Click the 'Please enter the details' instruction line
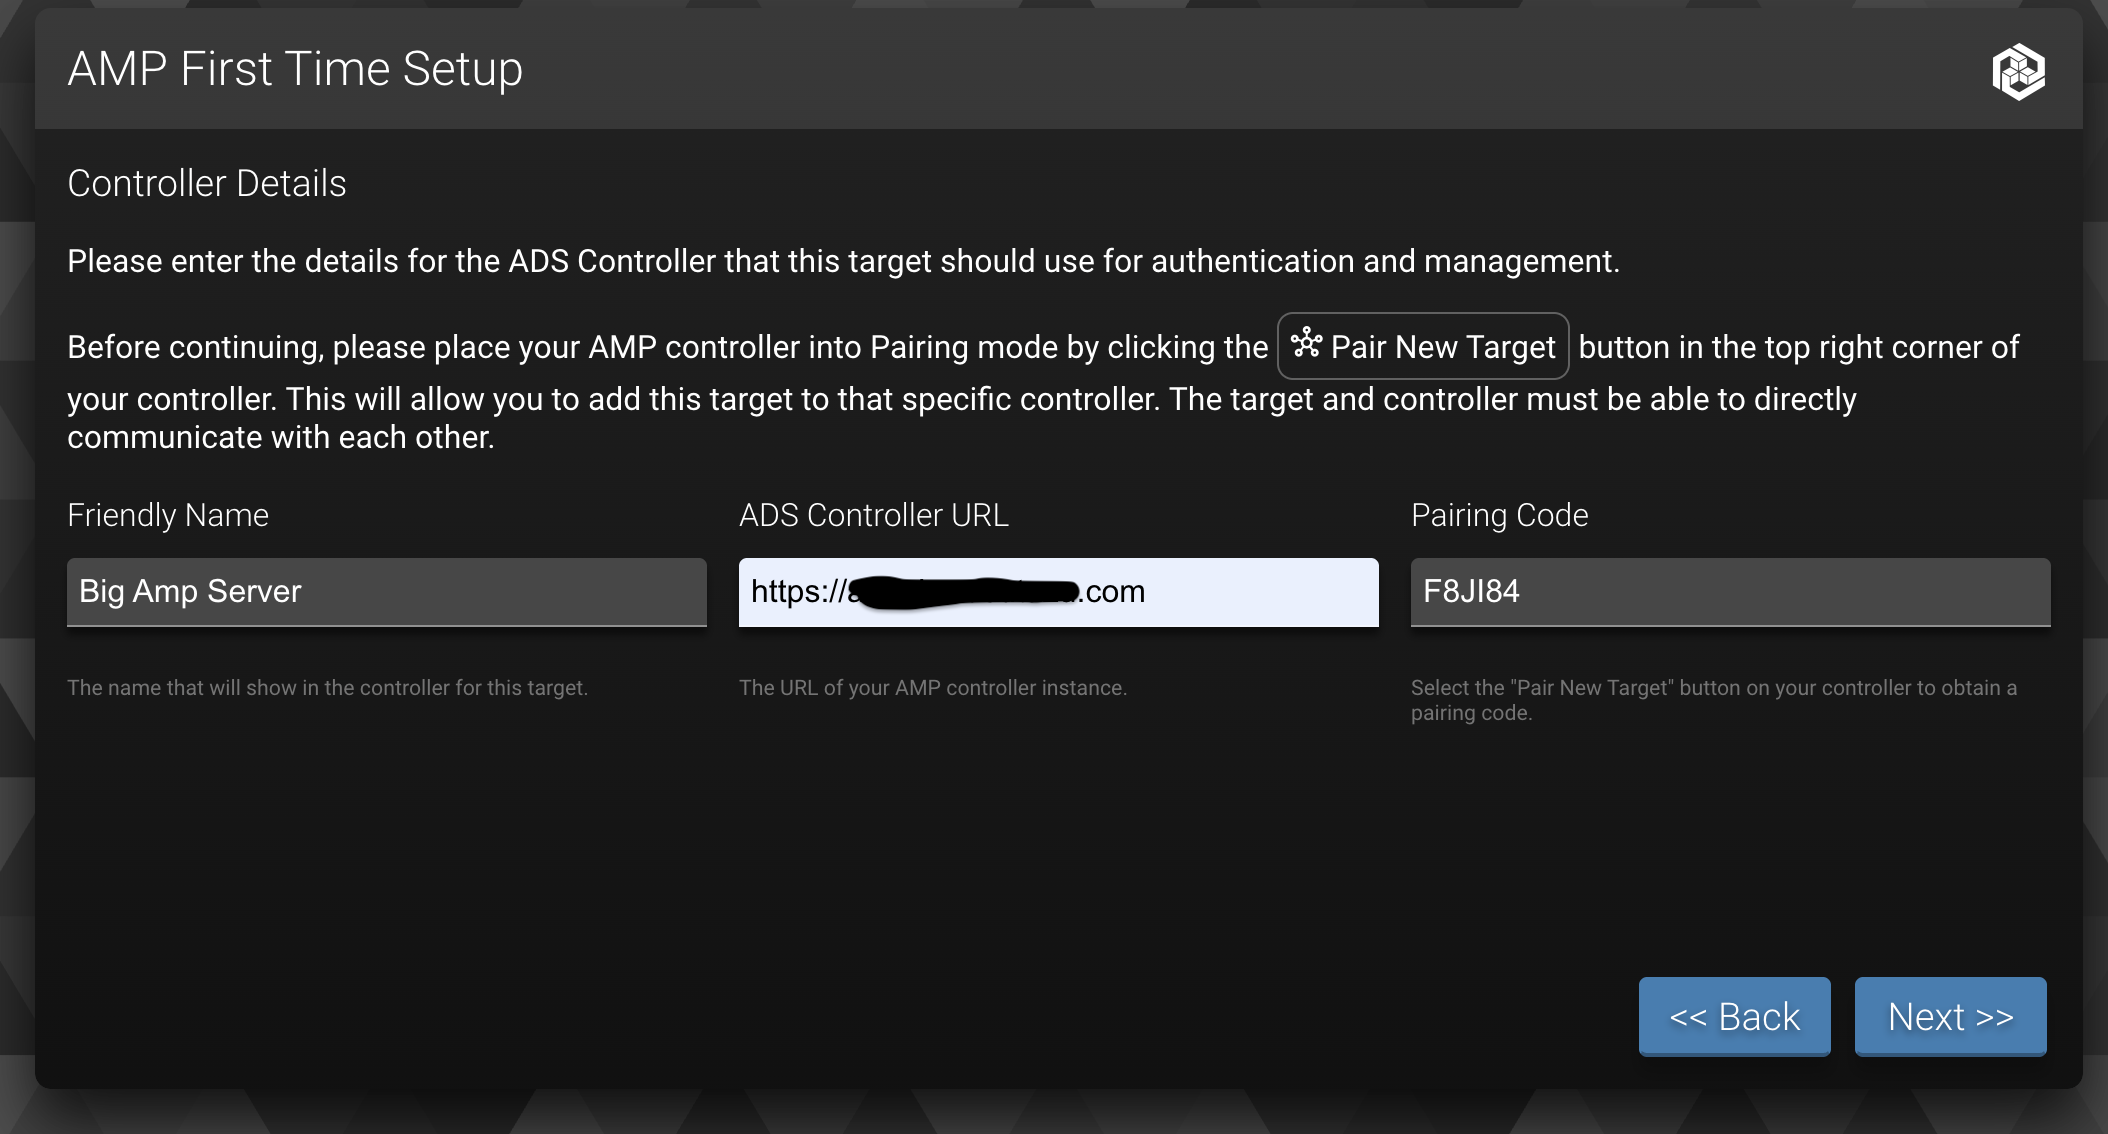The height and width of the screenshot is (1134, 2108). tap(843, 262)
